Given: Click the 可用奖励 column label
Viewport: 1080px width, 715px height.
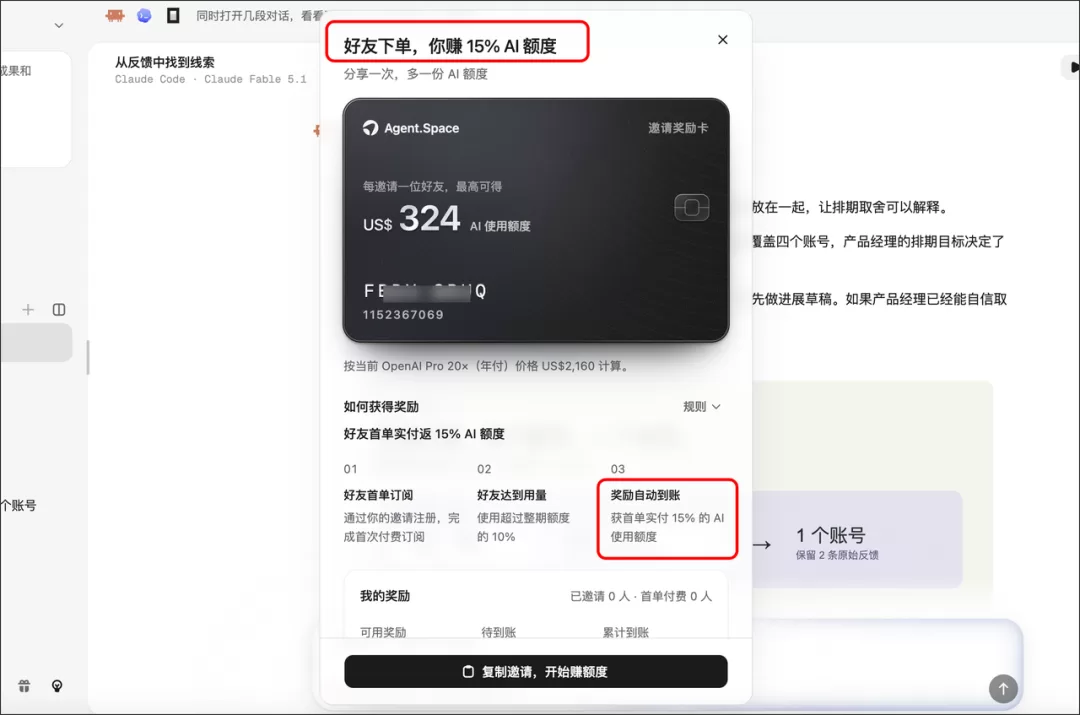Looking at the screenshot, I should 383,632.
